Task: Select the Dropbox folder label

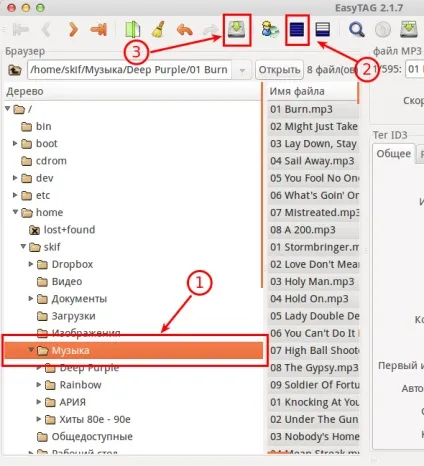Action: 72,264
